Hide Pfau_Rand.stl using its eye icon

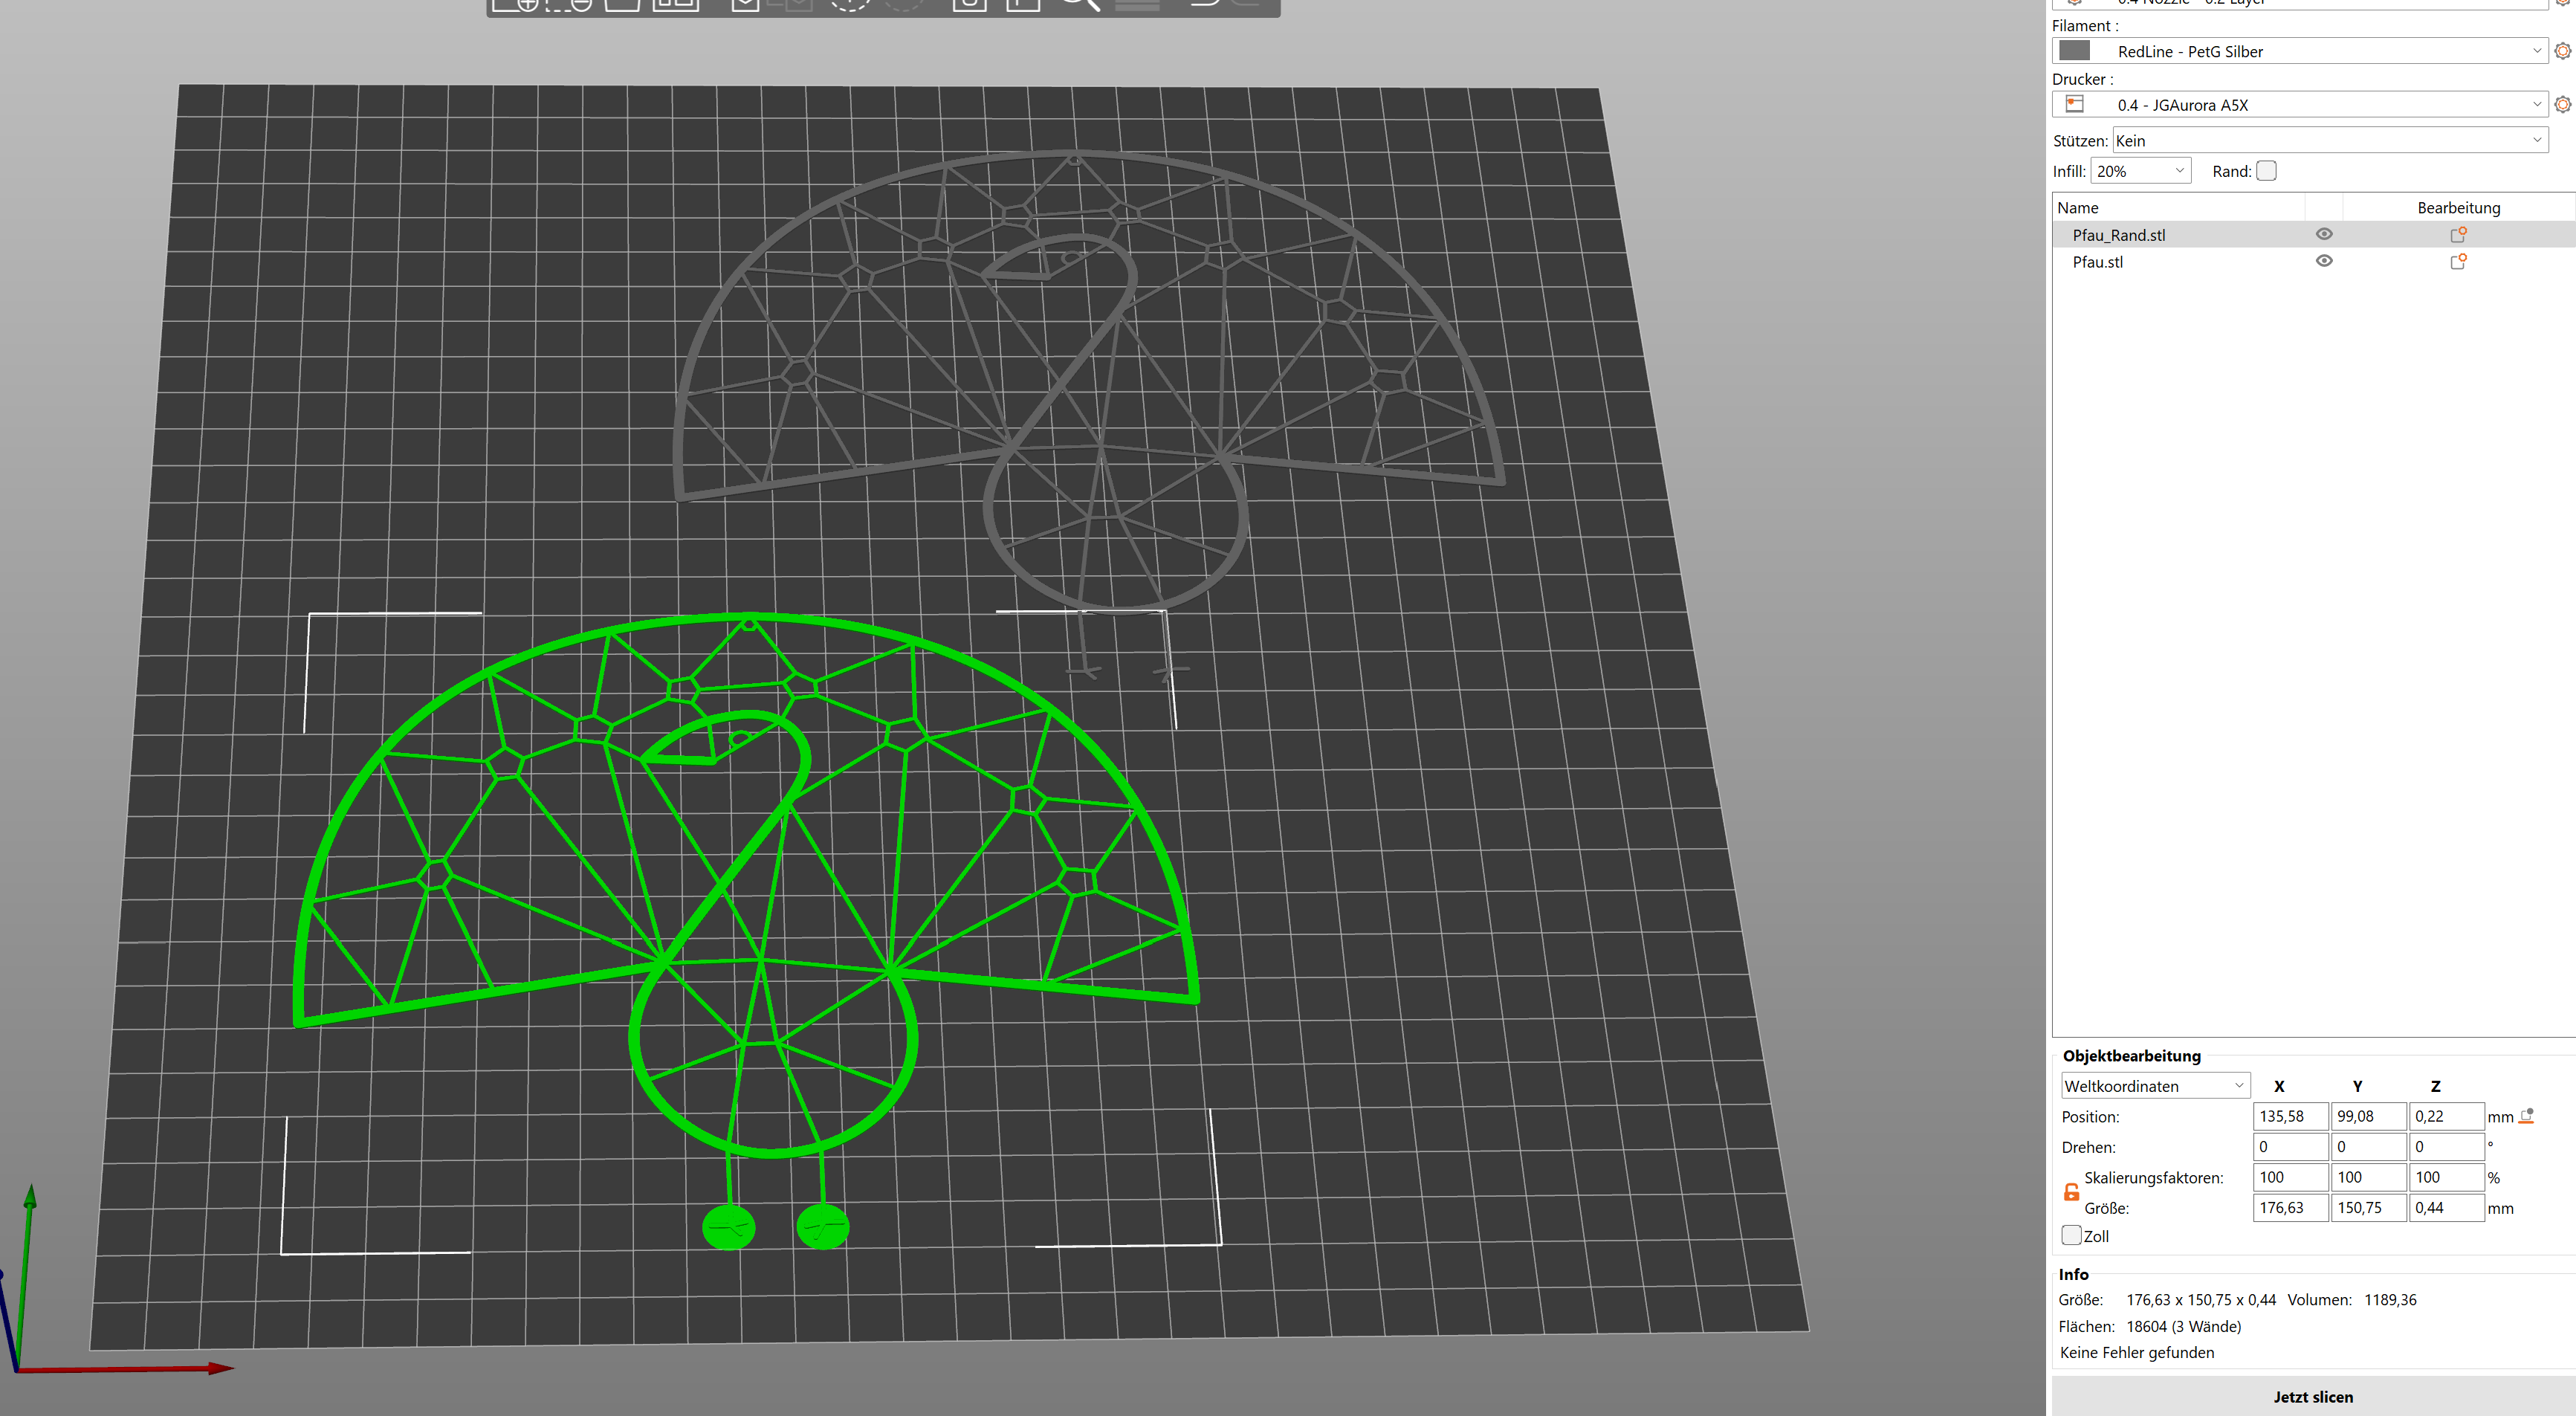pos(2324,234)
